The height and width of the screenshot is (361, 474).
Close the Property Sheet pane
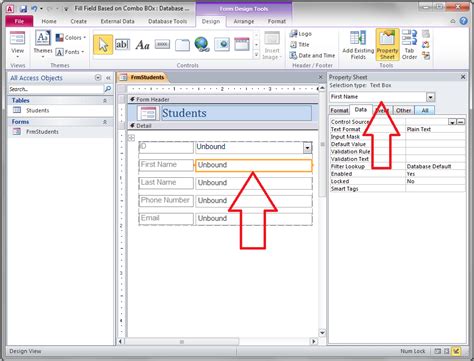(463, 77)
